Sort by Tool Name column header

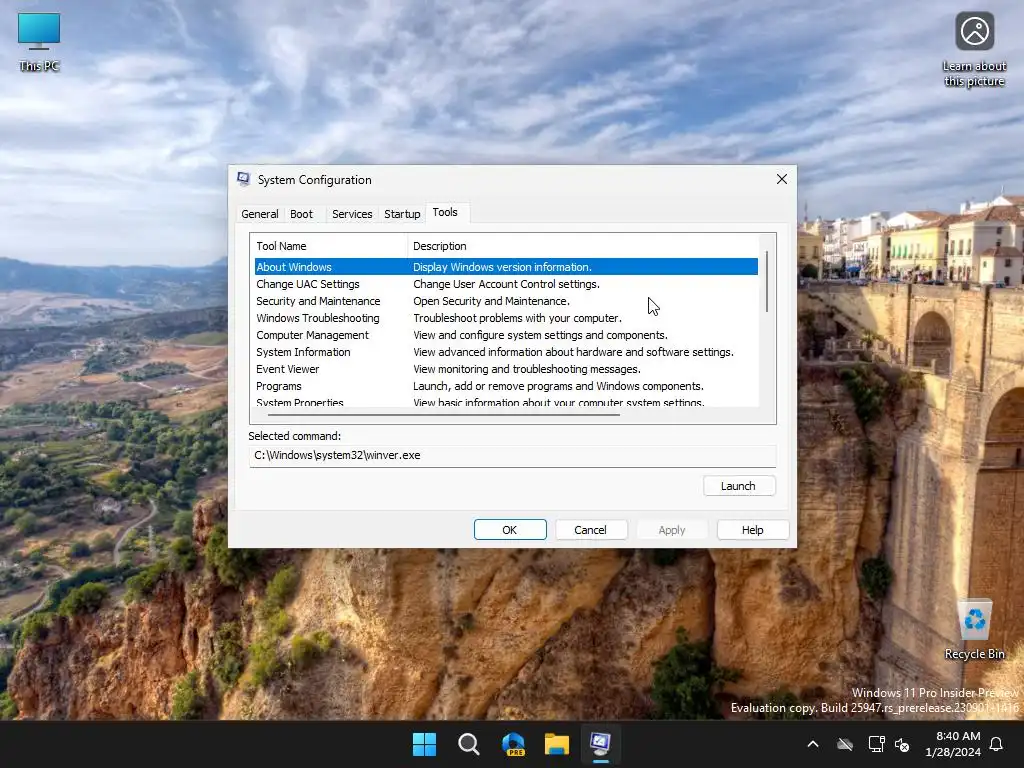pos(330,246)
